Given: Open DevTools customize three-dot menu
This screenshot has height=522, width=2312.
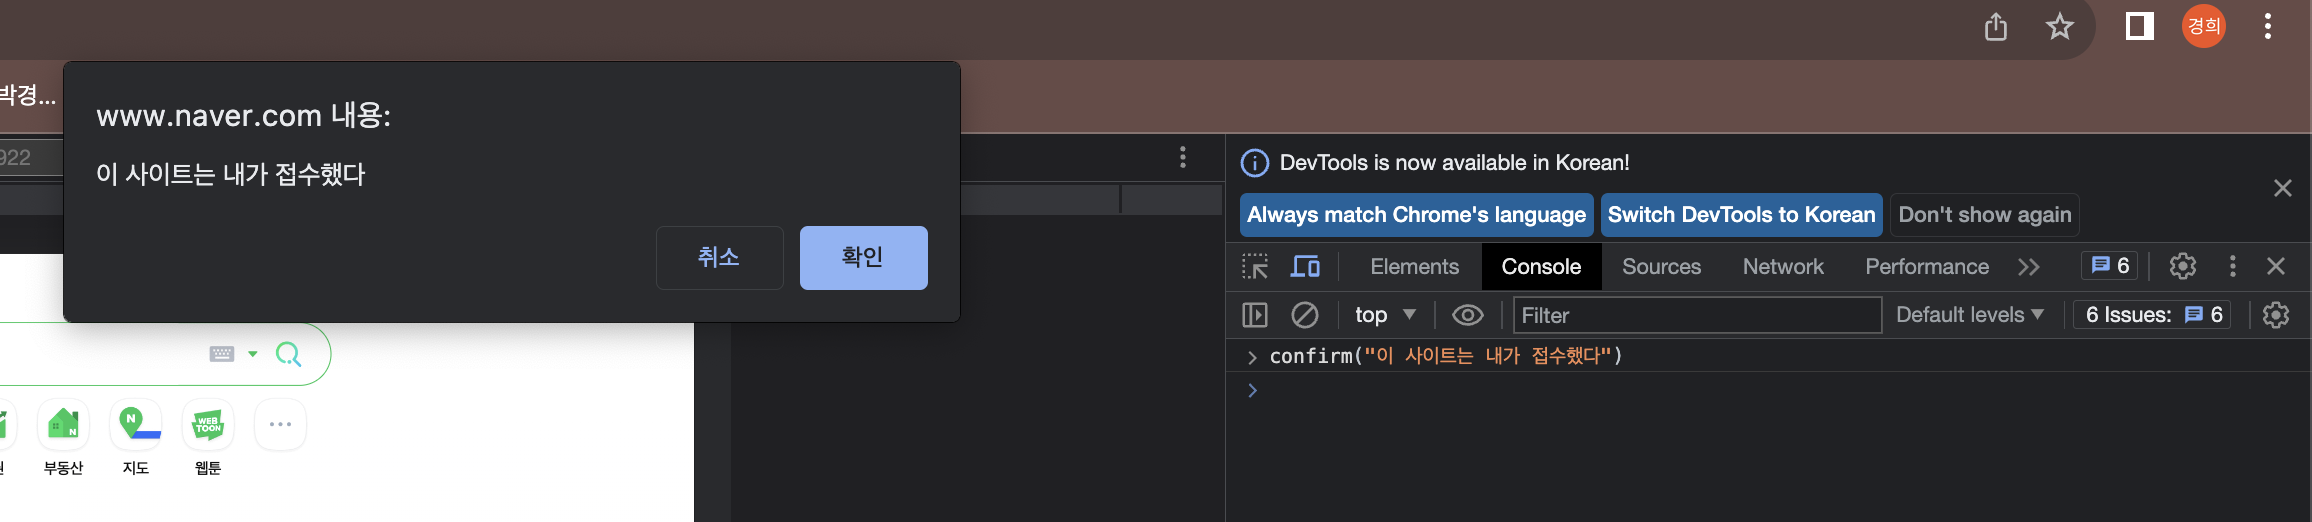Looking at the screenshot, I should point(2233,266).
